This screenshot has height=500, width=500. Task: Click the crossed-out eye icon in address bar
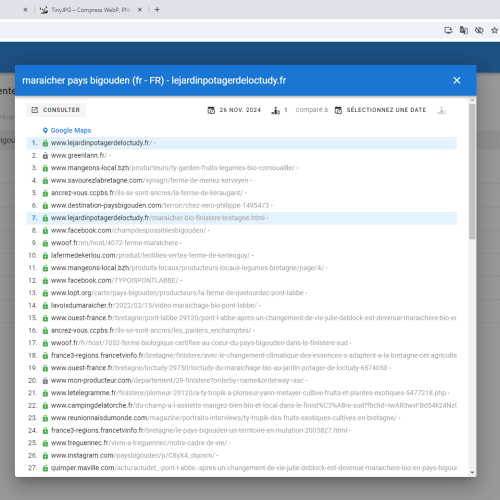click(x=479, y=30)
